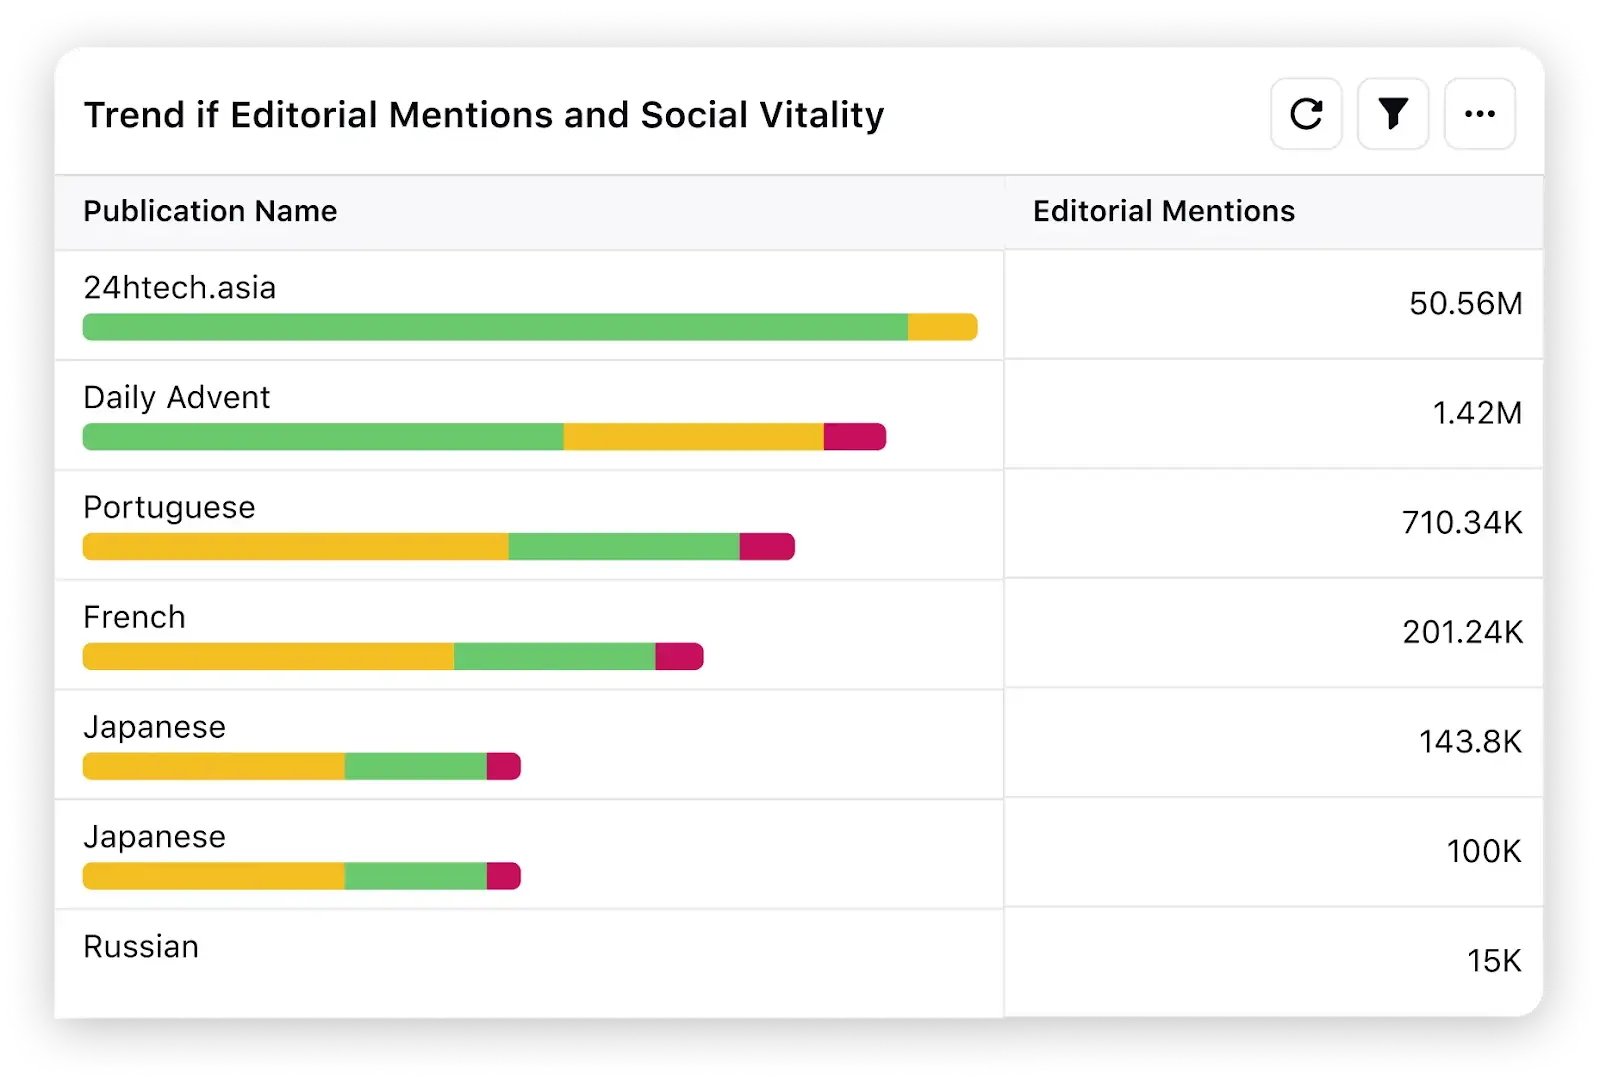Screen dimensions: 1600x1080
Task: Click the 50.56M mentions value
Action: pyautogui.click(x=1465, y=303)
